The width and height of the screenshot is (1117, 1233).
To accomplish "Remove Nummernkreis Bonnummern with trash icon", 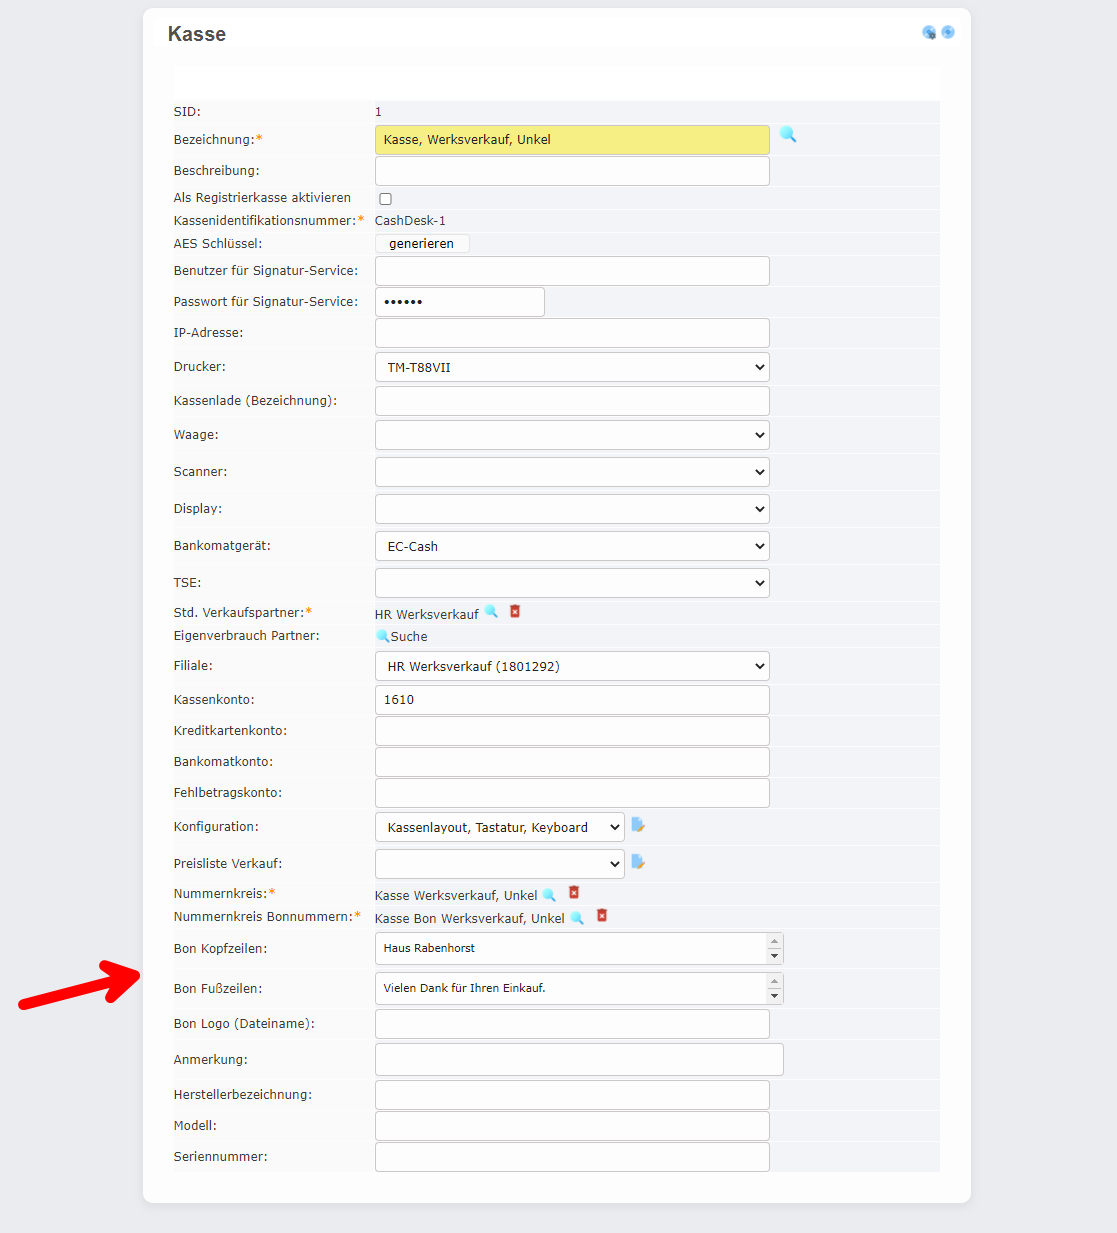I will click(x=602, y=915).
